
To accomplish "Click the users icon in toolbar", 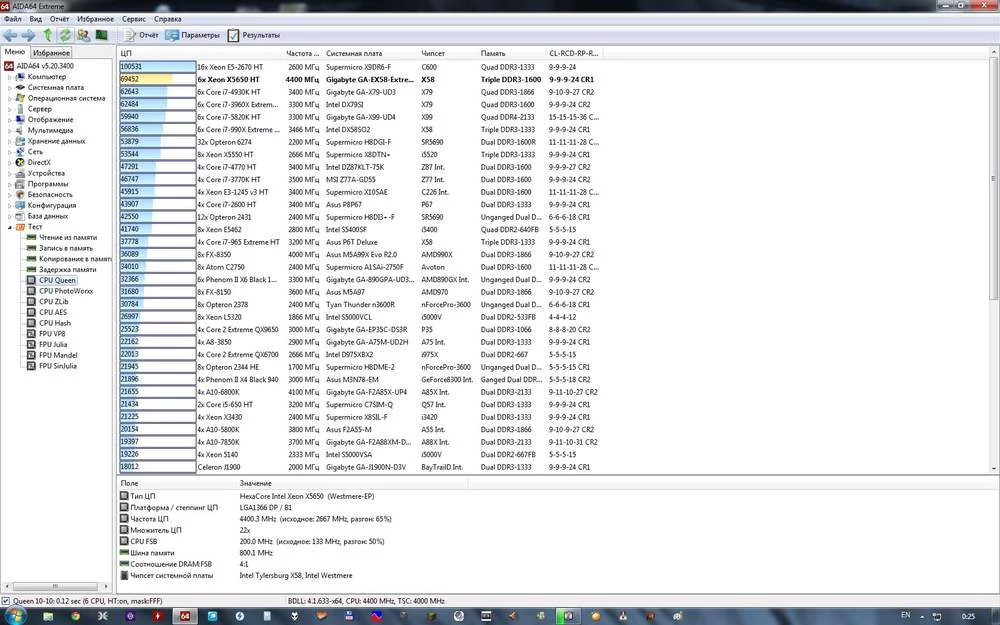I will click(x=83, y=35).
